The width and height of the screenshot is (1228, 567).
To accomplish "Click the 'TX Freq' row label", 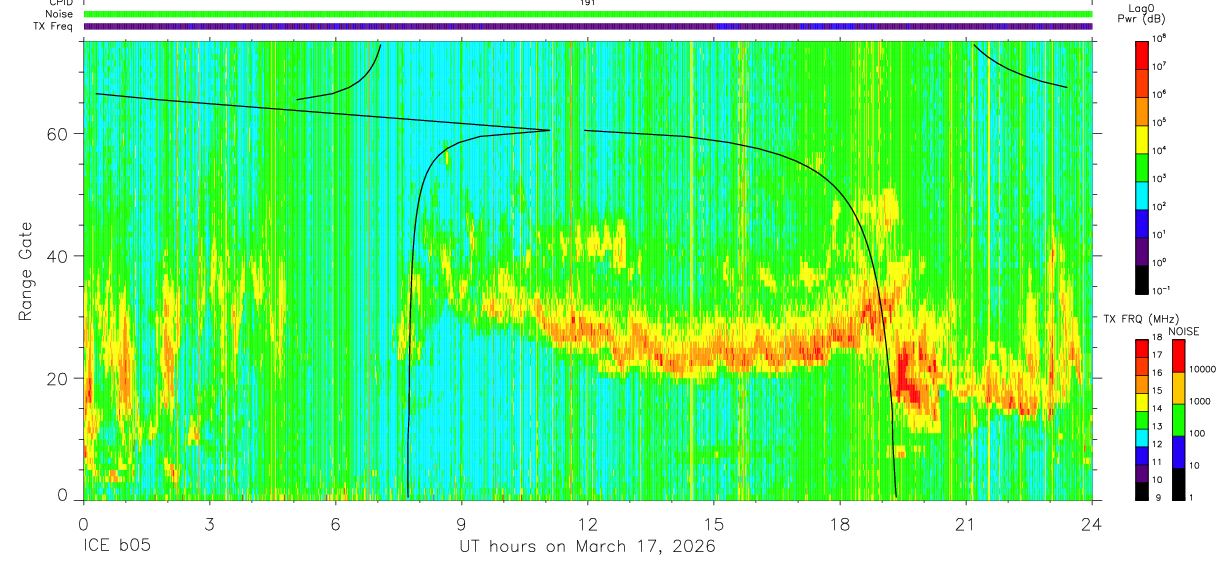I will pos(54,26).
